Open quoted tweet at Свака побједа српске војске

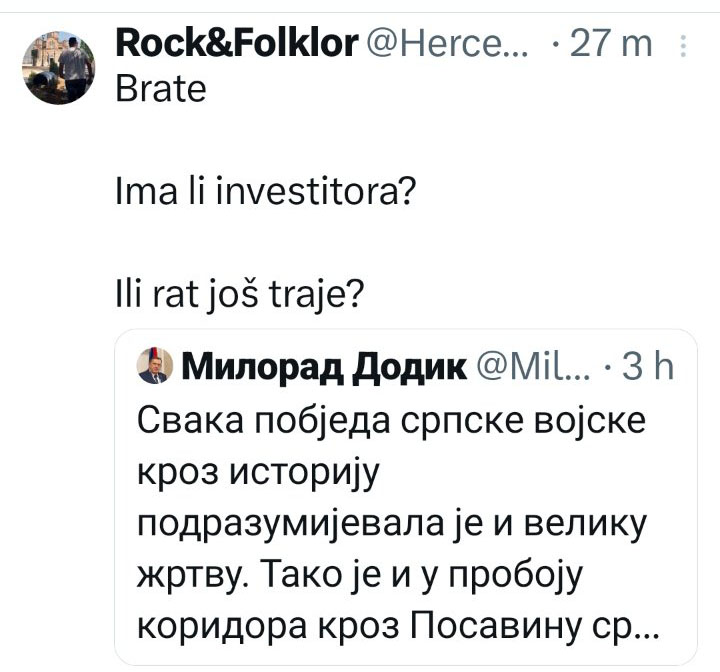391,420
